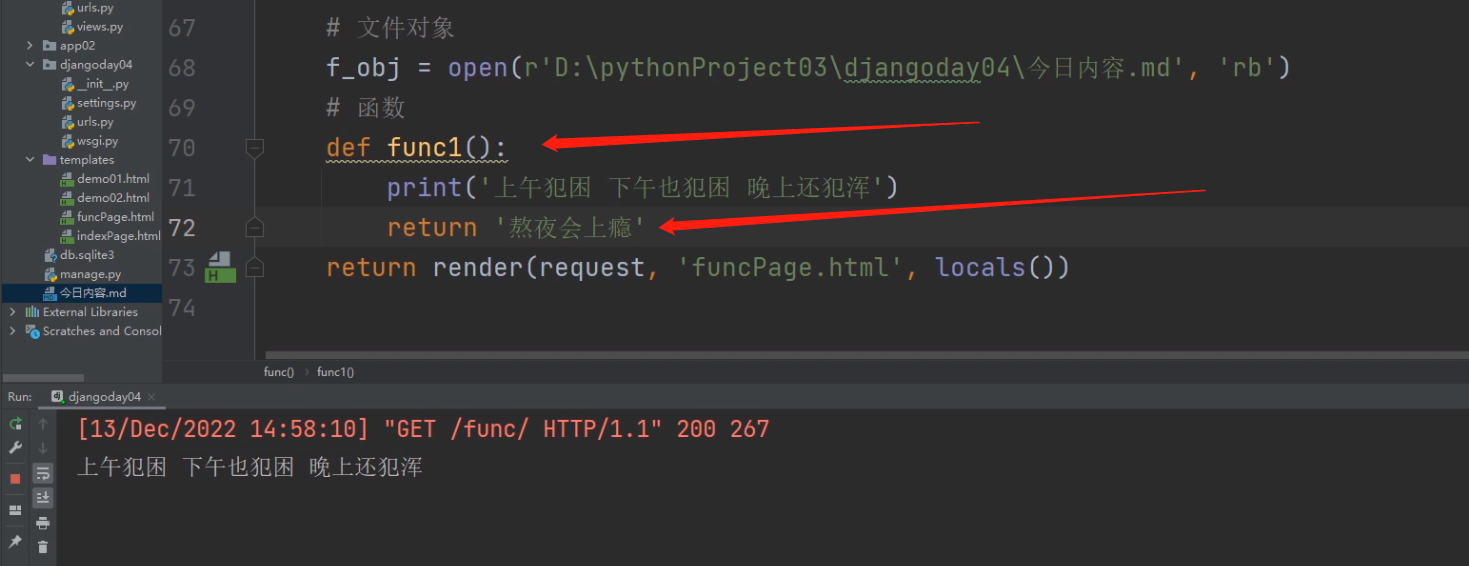The width and height of the screenshot is (1469, 566).
Task: Click '# 函数' comment on line 69
Action: point(365,108)
